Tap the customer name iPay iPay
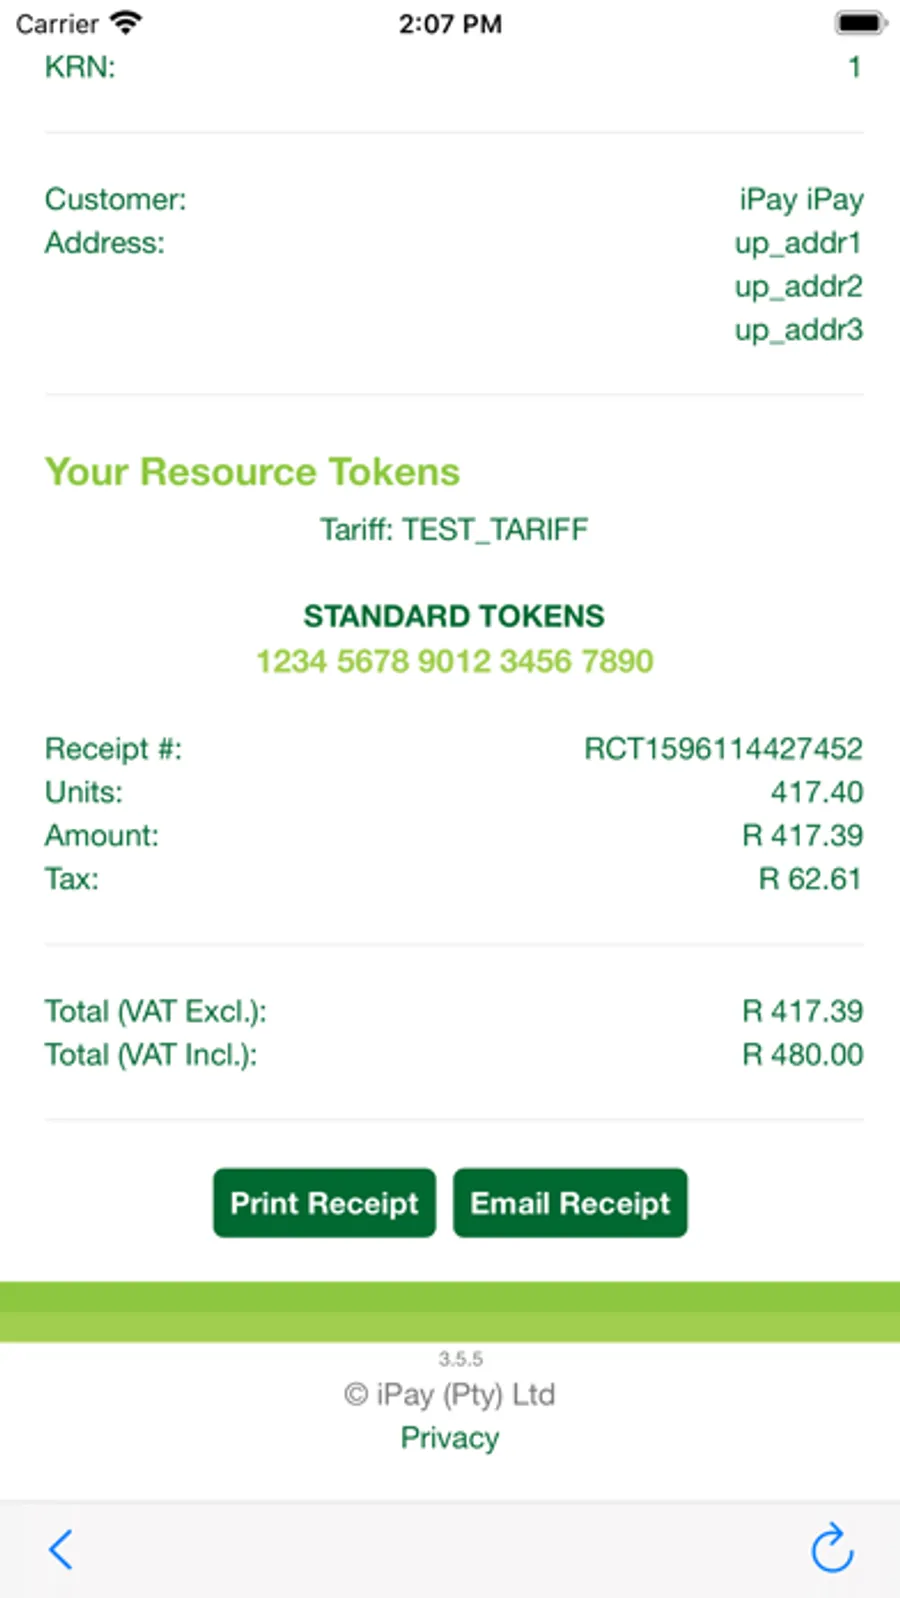This screenshot has height=1598, width=900. (801, 200)
